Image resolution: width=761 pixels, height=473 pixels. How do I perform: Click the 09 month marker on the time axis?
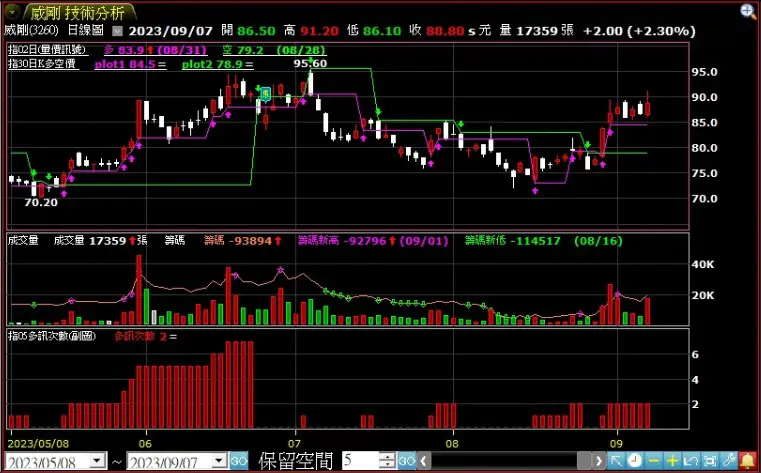pos(616,443)
